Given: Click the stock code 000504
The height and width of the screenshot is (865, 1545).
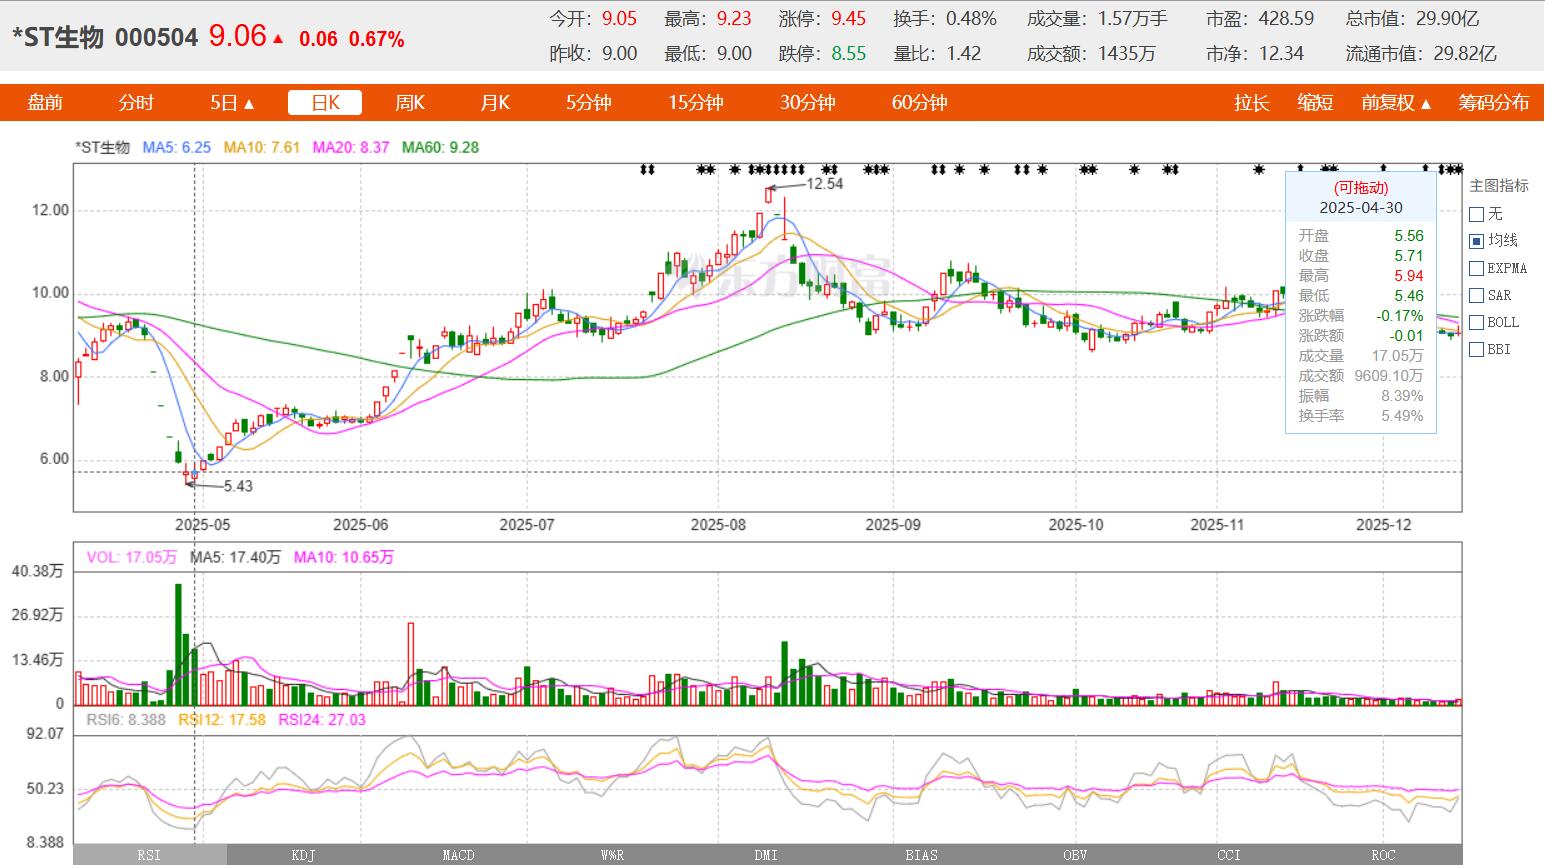Looking at the screenshot, I should [x=157, y=38].
